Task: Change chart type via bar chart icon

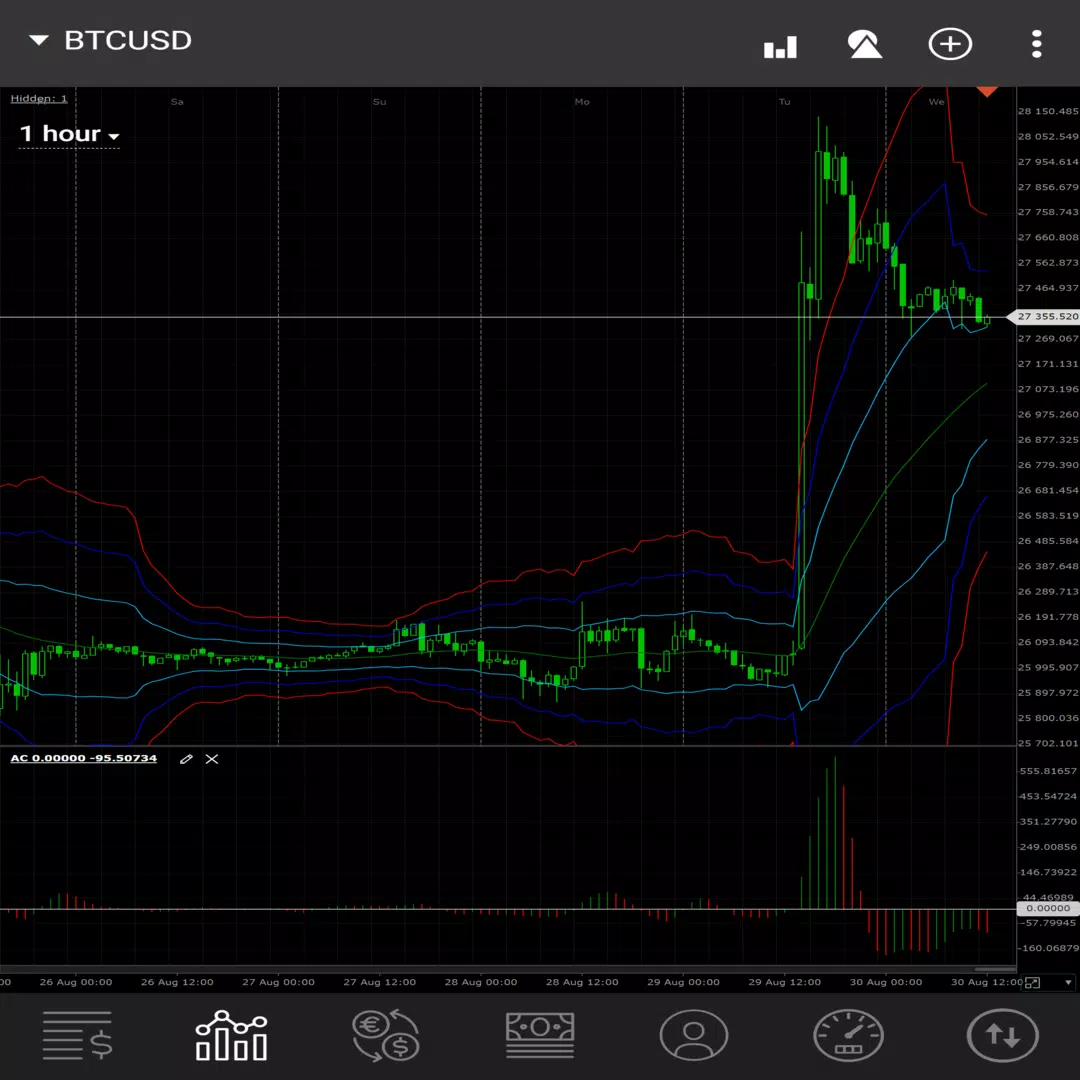Action: pos(780,47)
